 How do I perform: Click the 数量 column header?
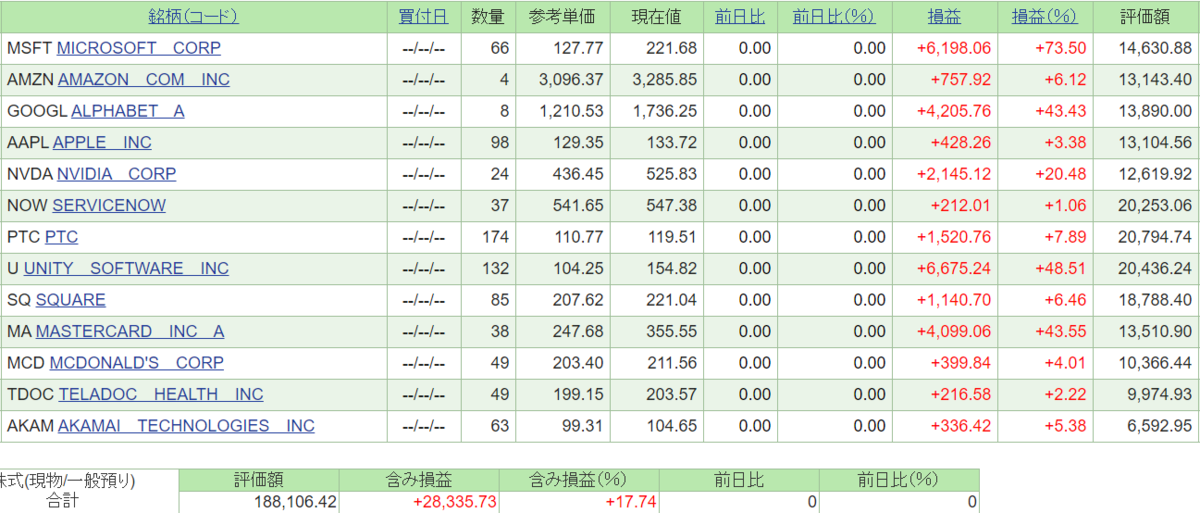click(x=488, y=16)
